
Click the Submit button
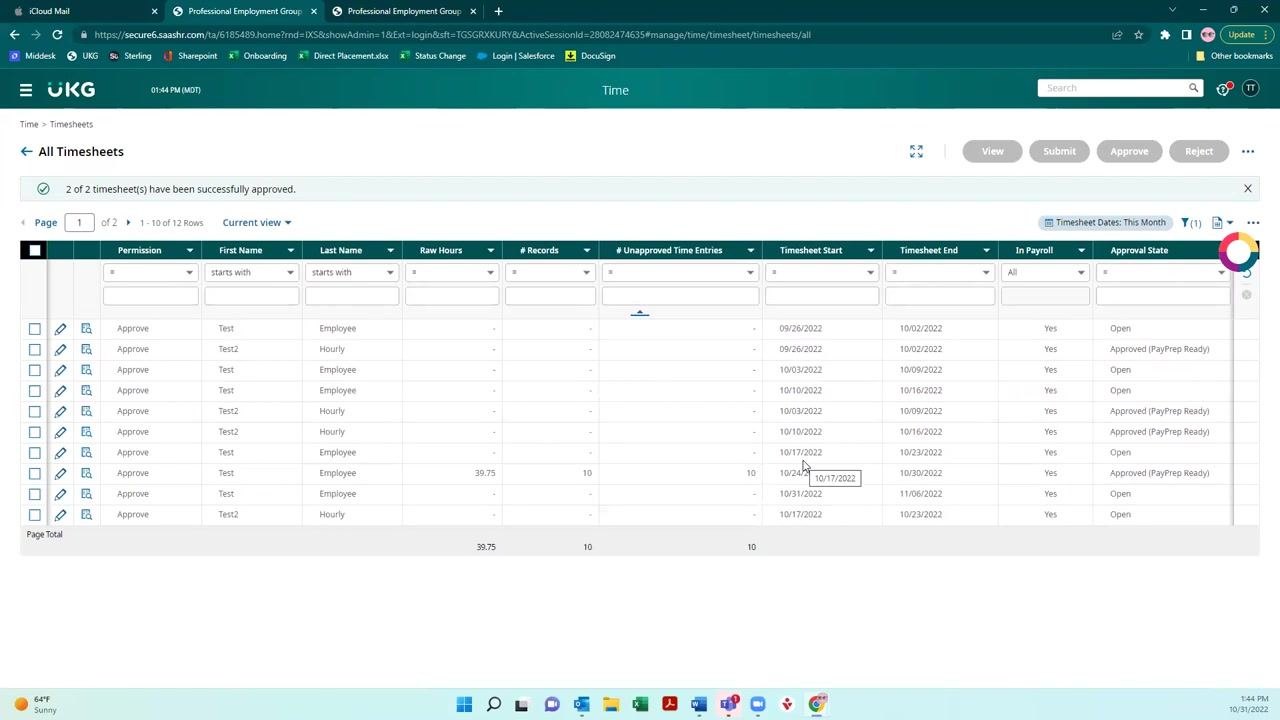click(1059, 151)
